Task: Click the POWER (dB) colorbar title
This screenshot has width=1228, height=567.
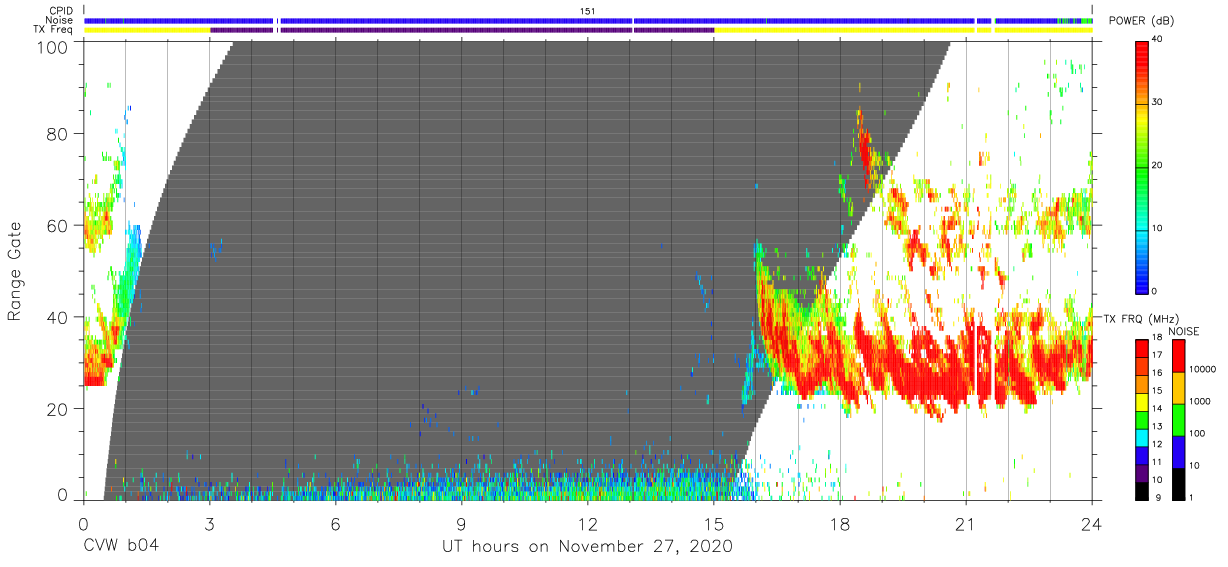Action: 1140,21
